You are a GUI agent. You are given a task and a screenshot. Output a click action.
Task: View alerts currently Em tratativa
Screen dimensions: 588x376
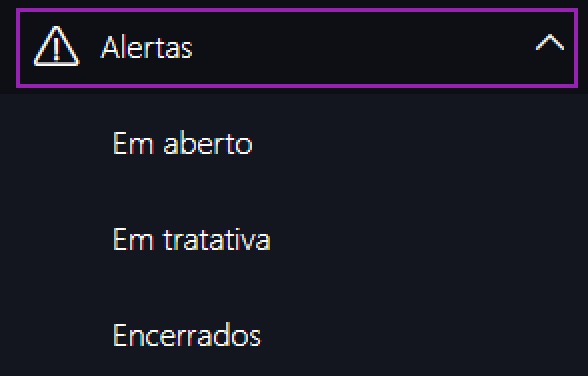191,239
